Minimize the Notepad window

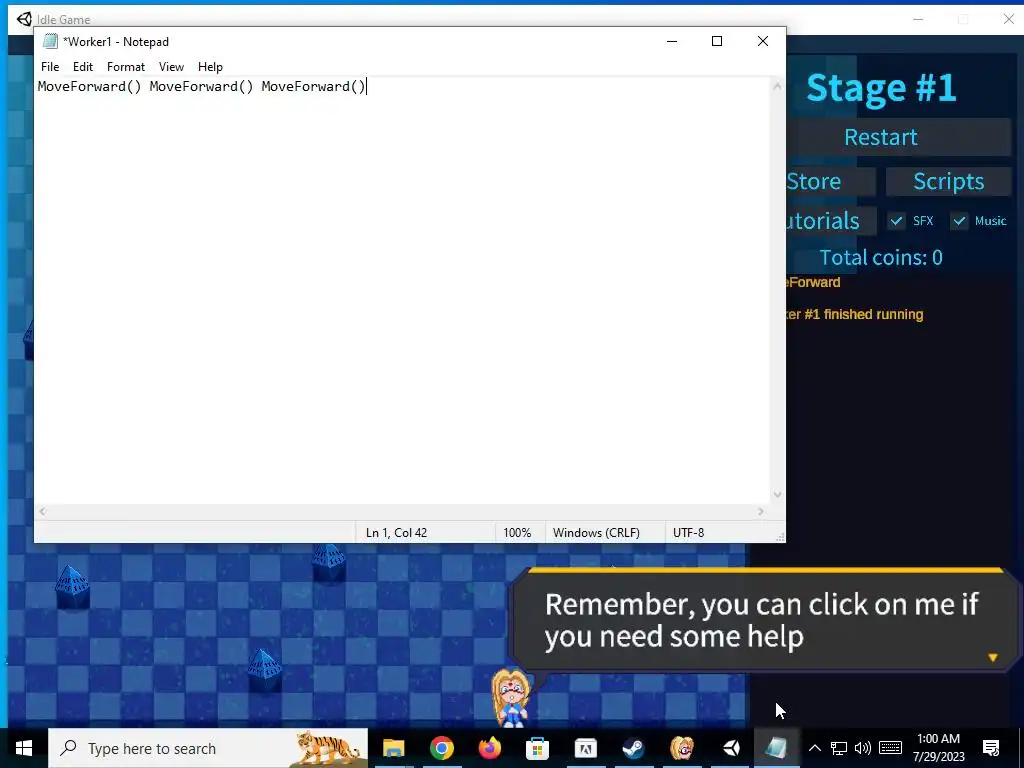(x=672, y=41)
